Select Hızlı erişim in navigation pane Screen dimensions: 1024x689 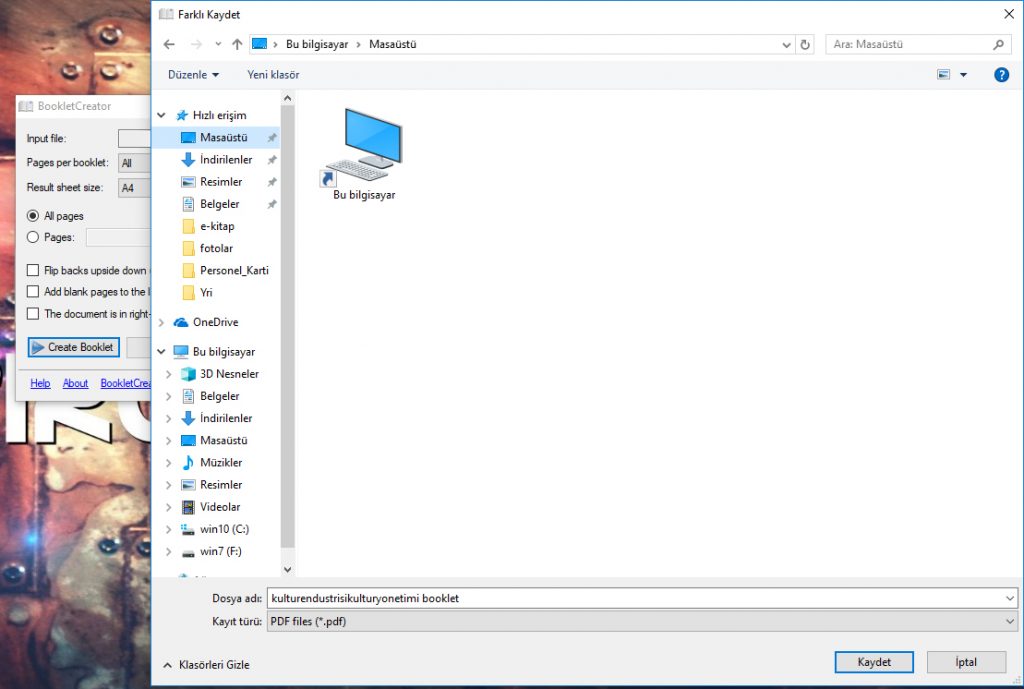tap(219, 115)
